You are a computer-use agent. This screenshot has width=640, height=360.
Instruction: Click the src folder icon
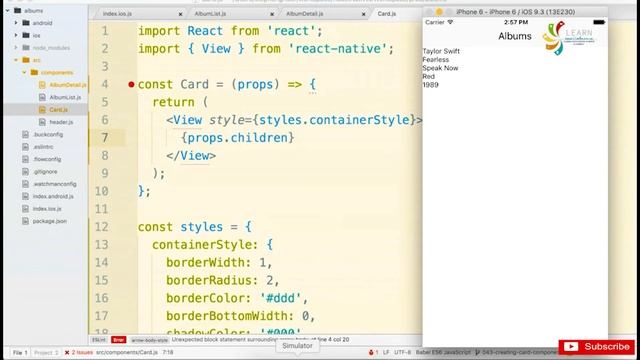pos(26,60)
